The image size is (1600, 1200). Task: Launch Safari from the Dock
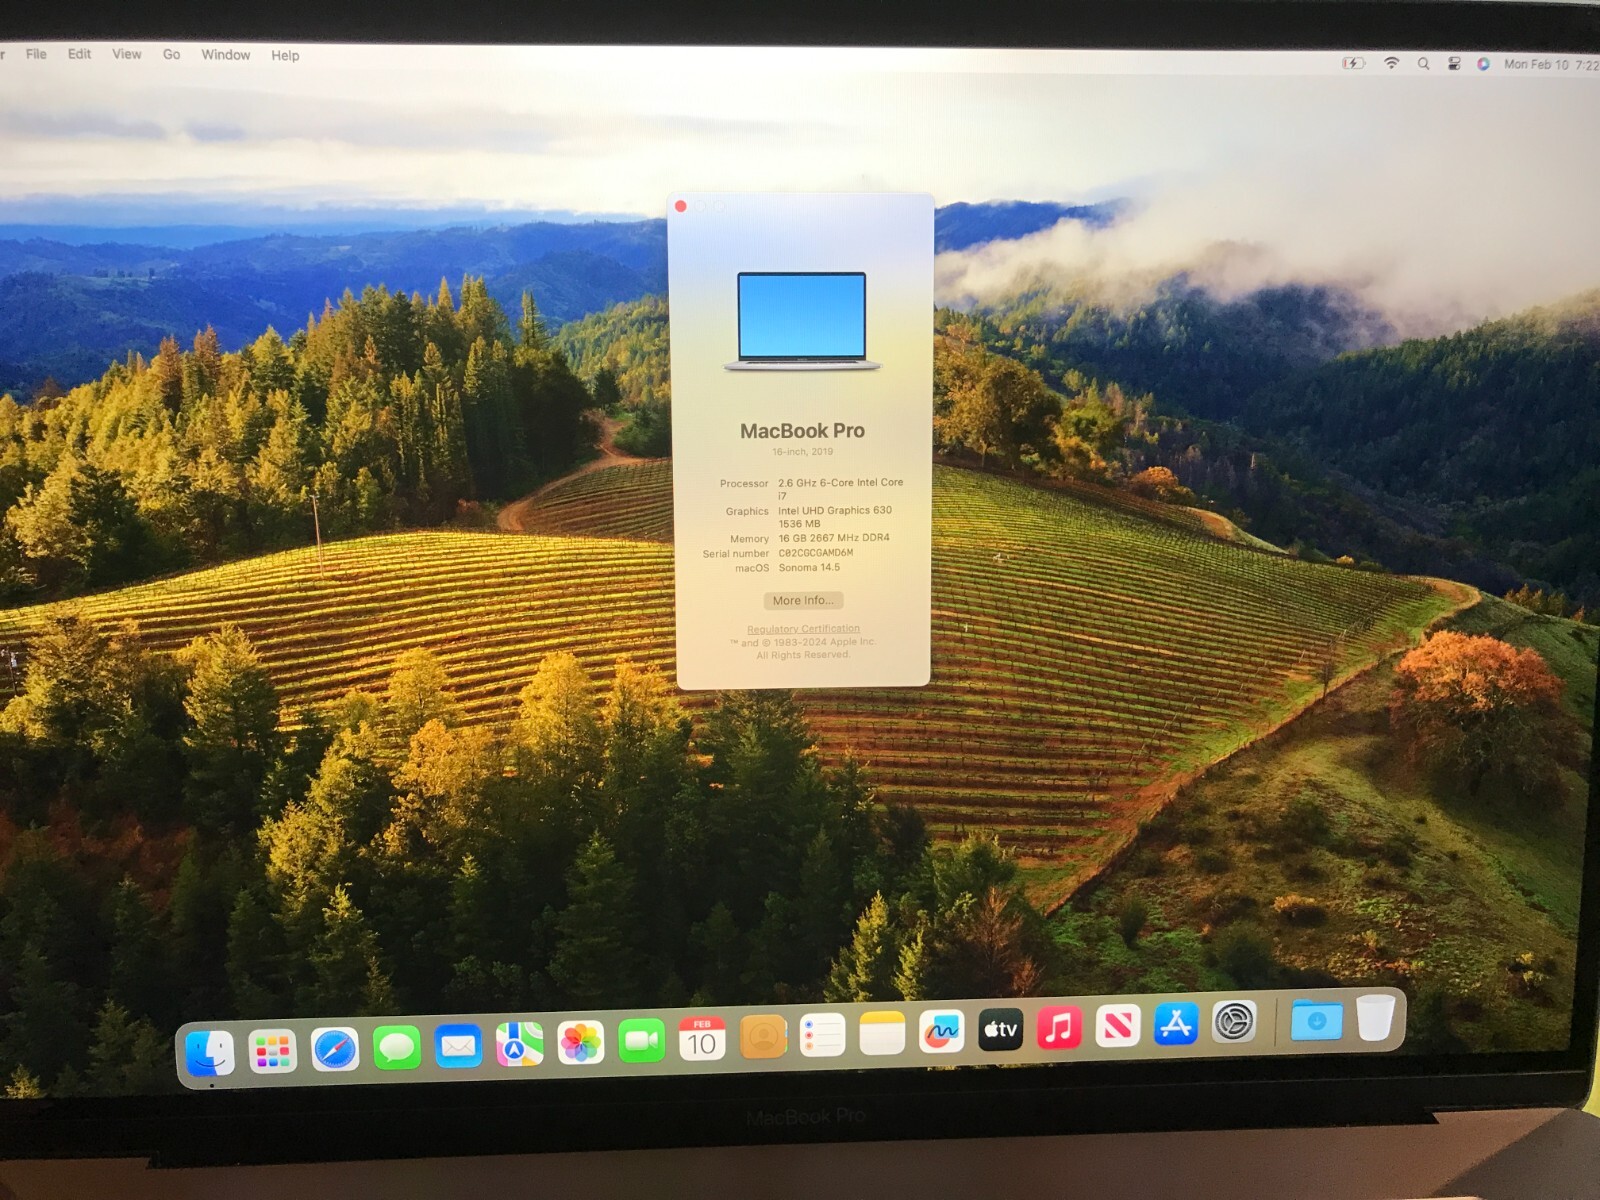click(x=335, y=1050)
